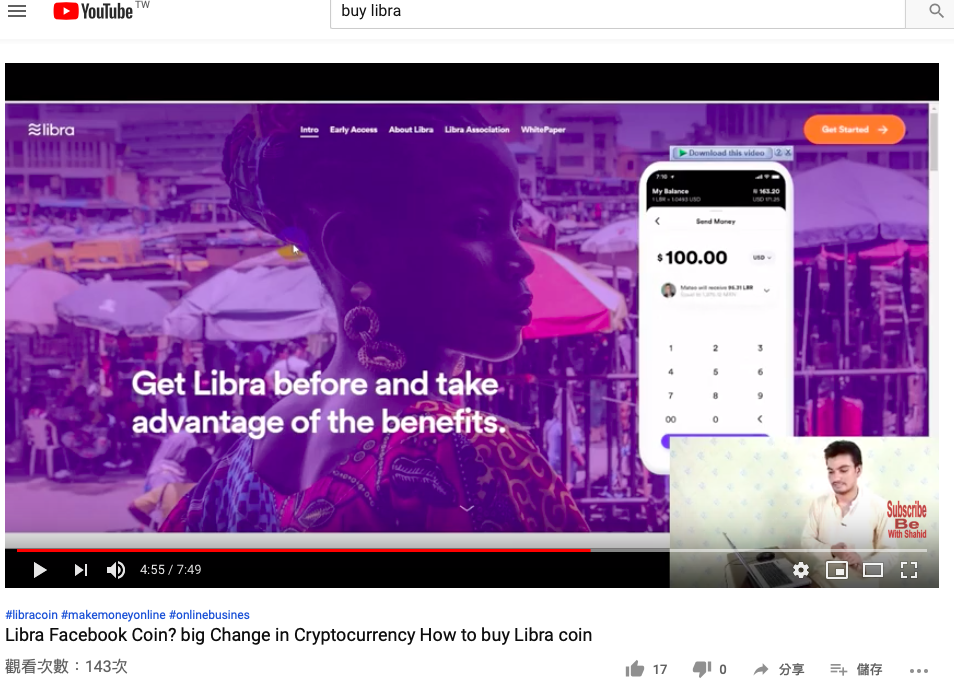This screenshot has height=679, width=954.
Task: Save video to a playlist
Action: tap(856, 670)
